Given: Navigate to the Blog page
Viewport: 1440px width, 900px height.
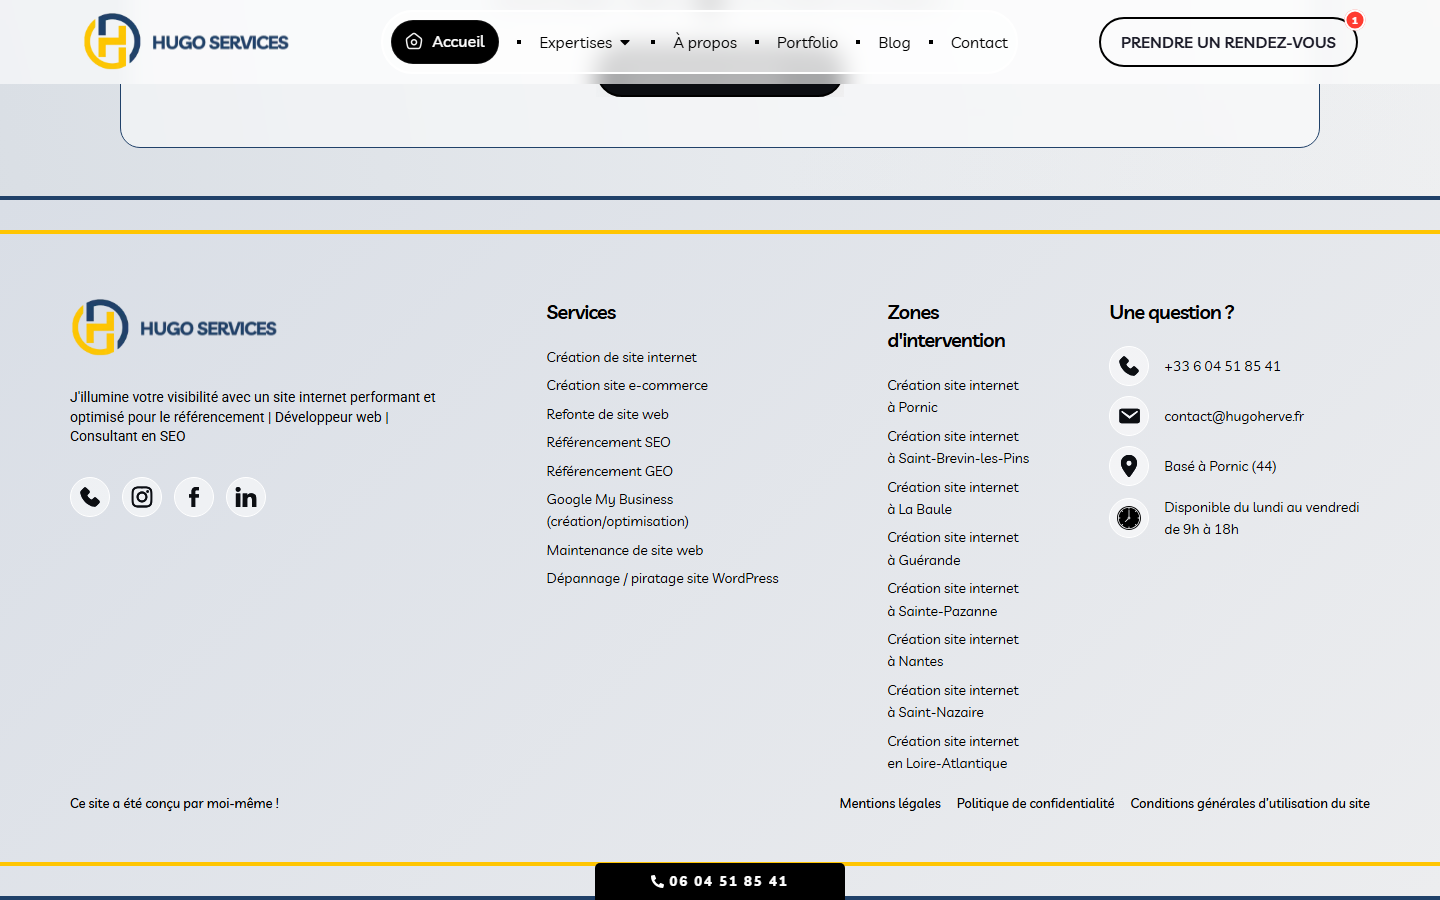Looking at the screenshot, I should pyautogui.click(x=894, y=42).
